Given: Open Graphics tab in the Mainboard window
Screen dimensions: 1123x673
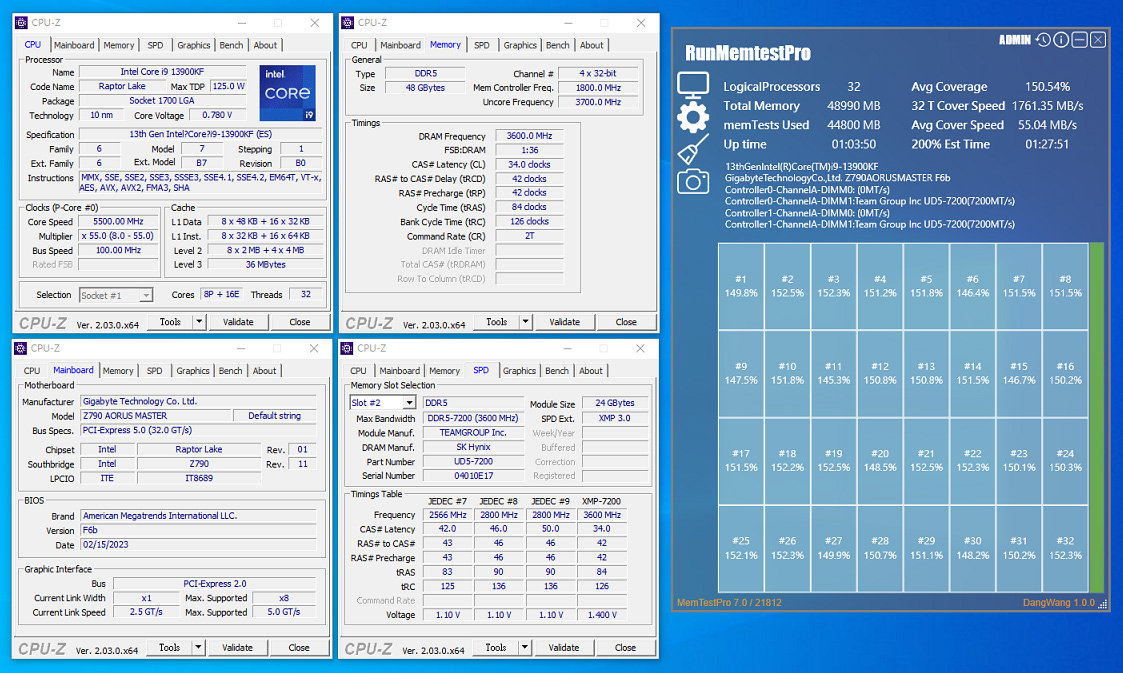Looking at the screenshot, I should click(x=193, y=371).
